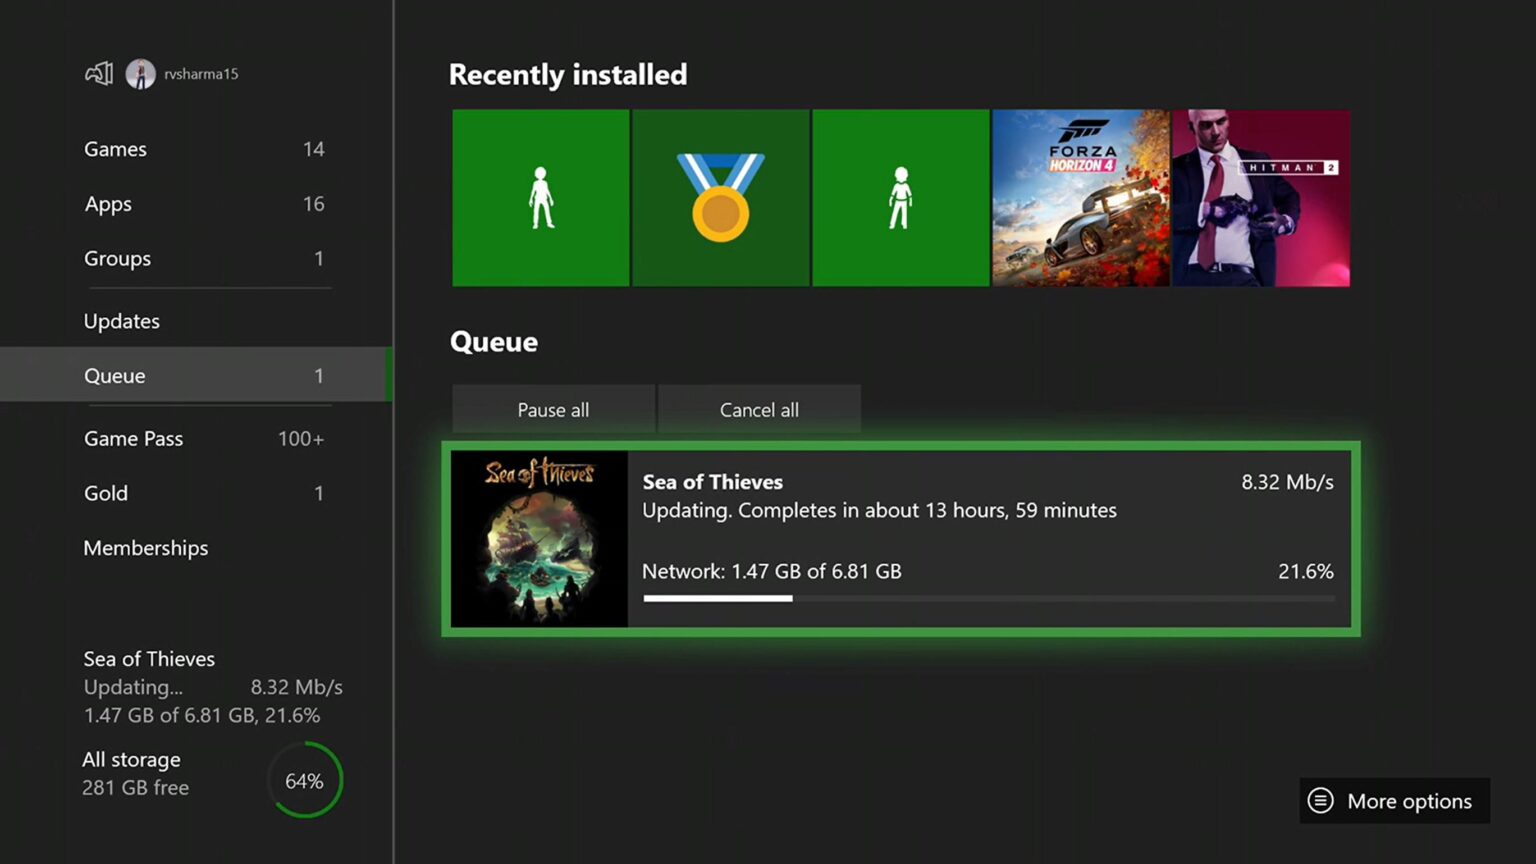Click the Recently installed heading
1536x864 pixels.
tap(568, 75)
